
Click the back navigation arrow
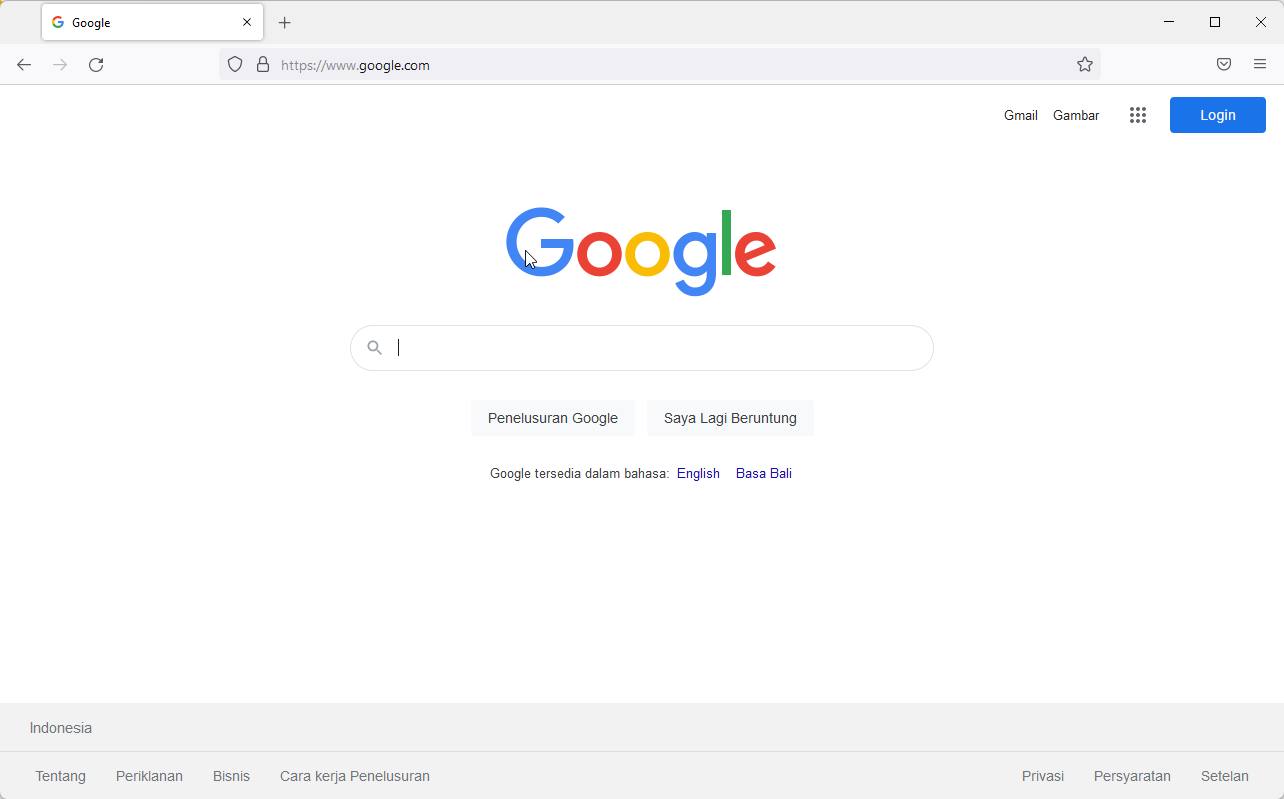click(x=24, y=64)
